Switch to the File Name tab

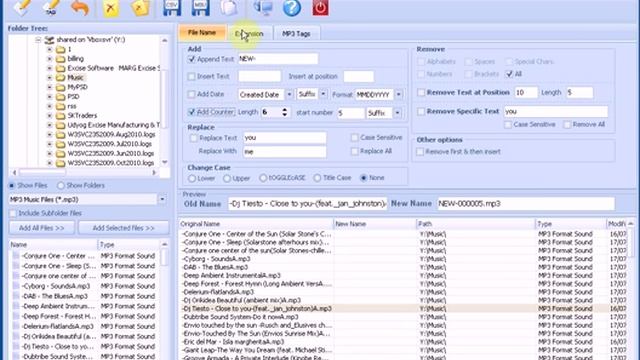pos(202,33)
